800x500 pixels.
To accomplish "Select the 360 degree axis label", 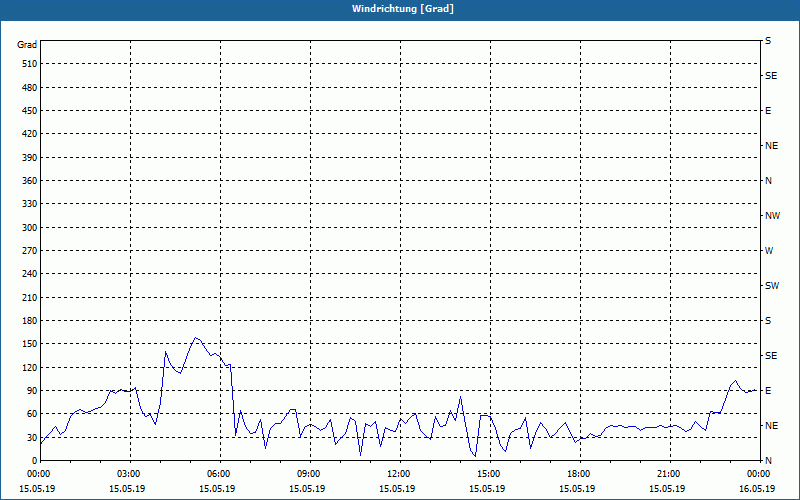I will point(30,181).
